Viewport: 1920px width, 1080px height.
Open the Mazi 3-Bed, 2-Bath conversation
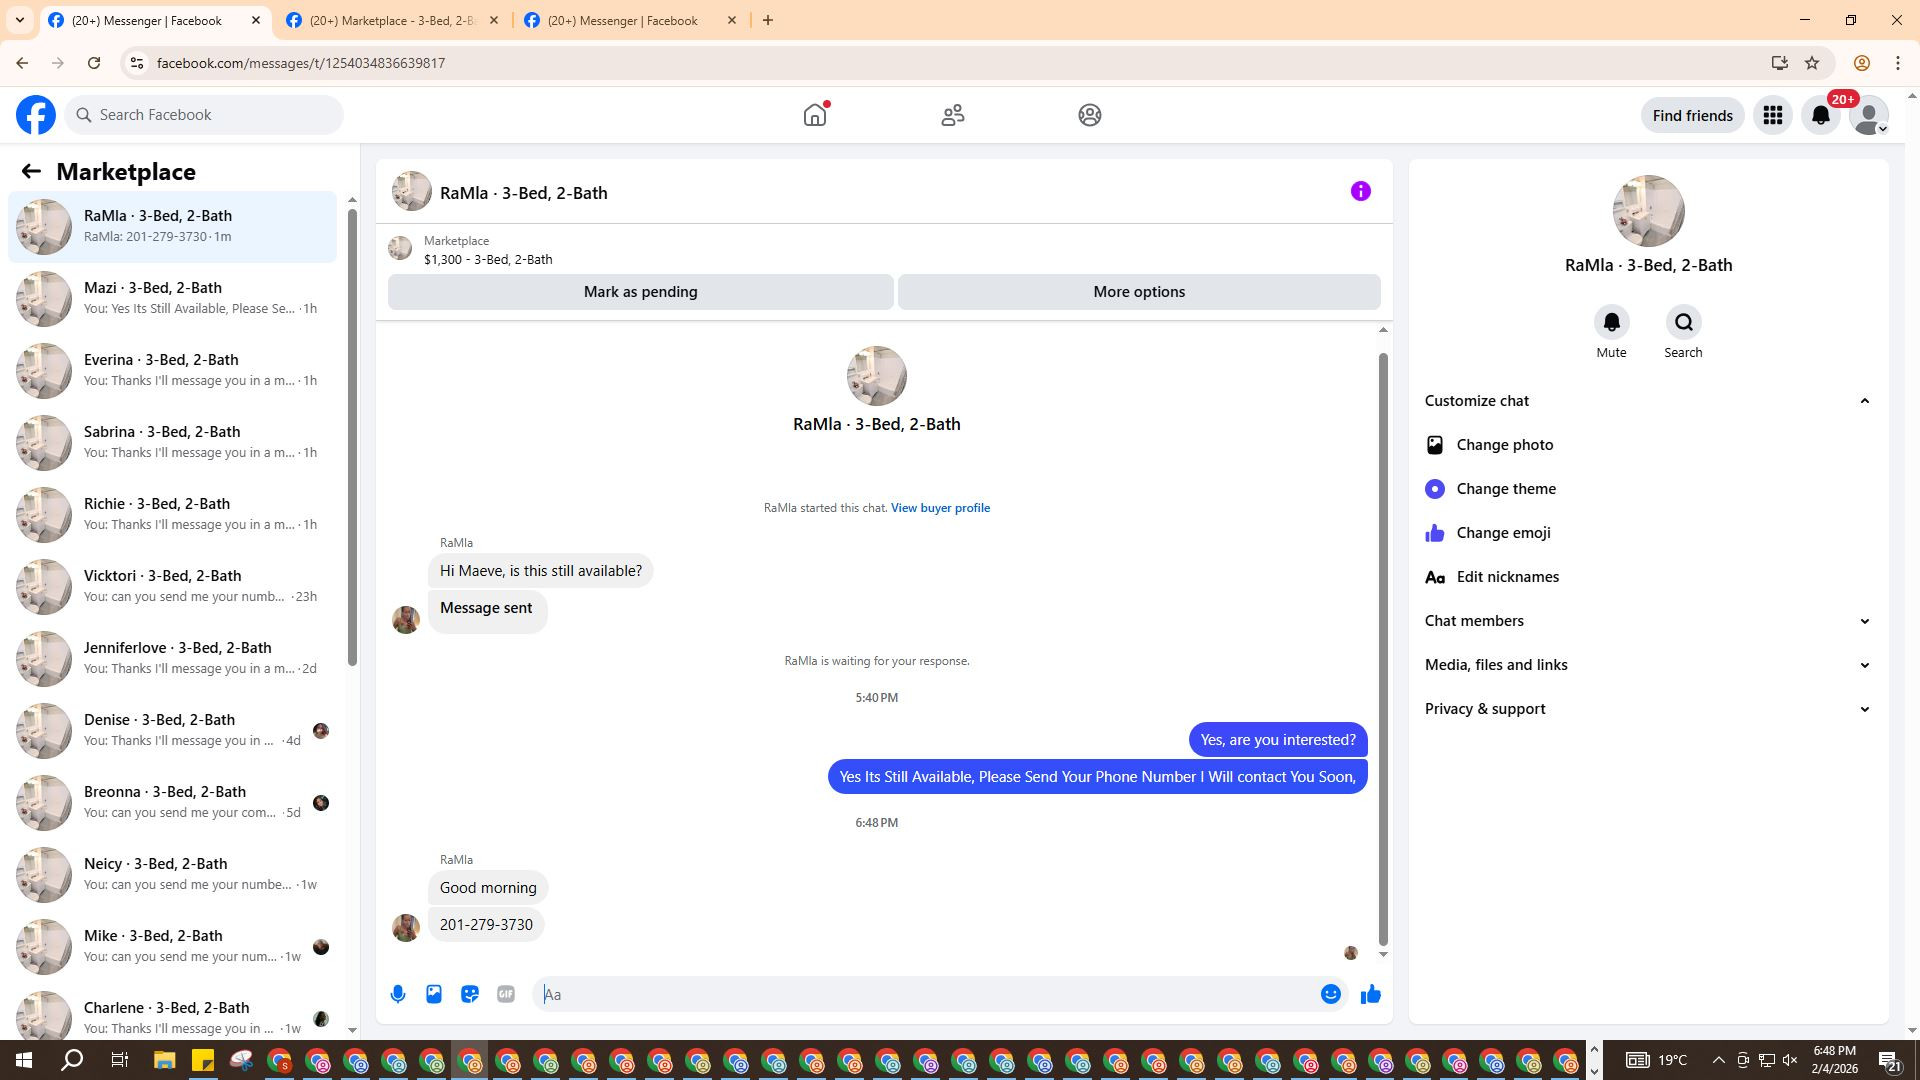pyautogui.click(x=172, y=298)
